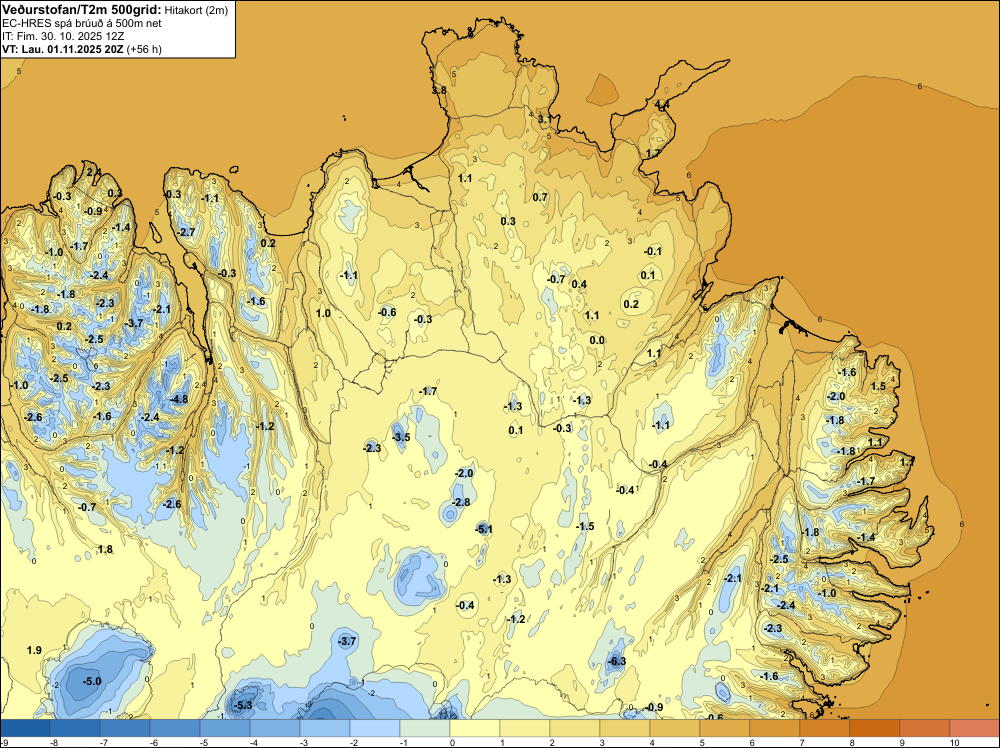1000x748 pixels.
Task: Click the -6.3 temperature reading
Action: 617,661
